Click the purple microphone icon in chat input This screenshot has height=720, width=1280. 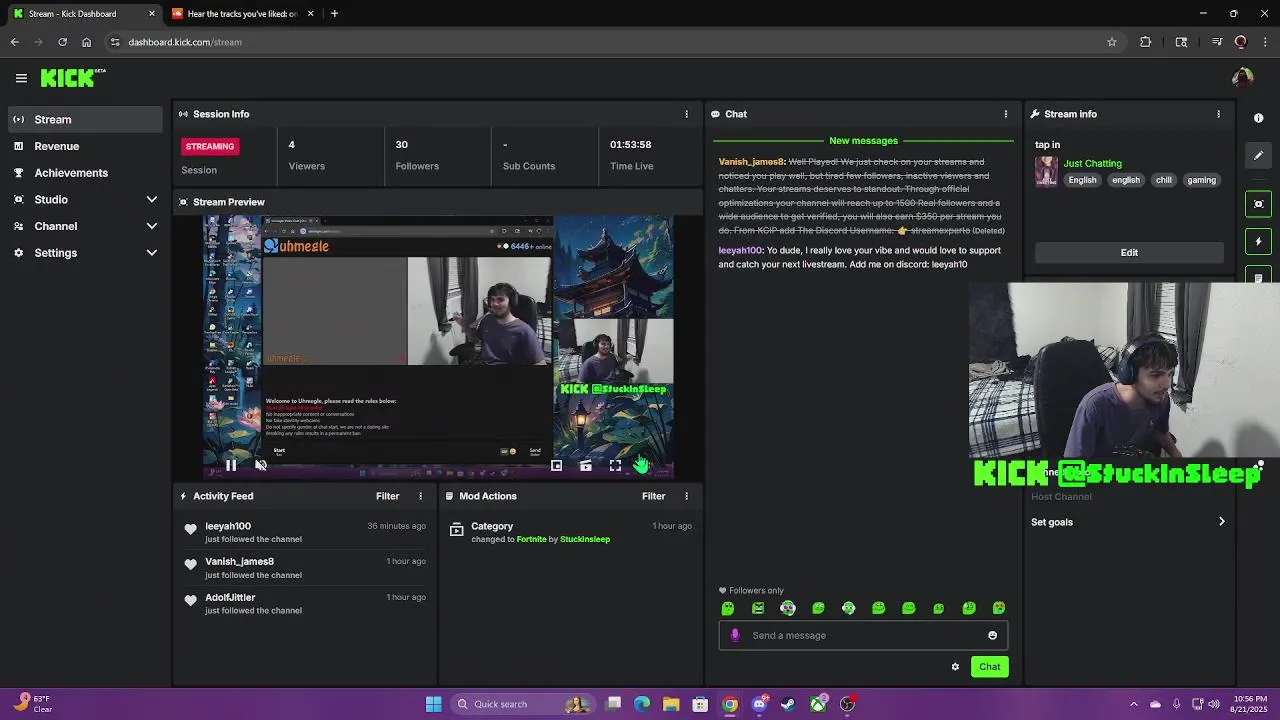click(x=735, y=635)
